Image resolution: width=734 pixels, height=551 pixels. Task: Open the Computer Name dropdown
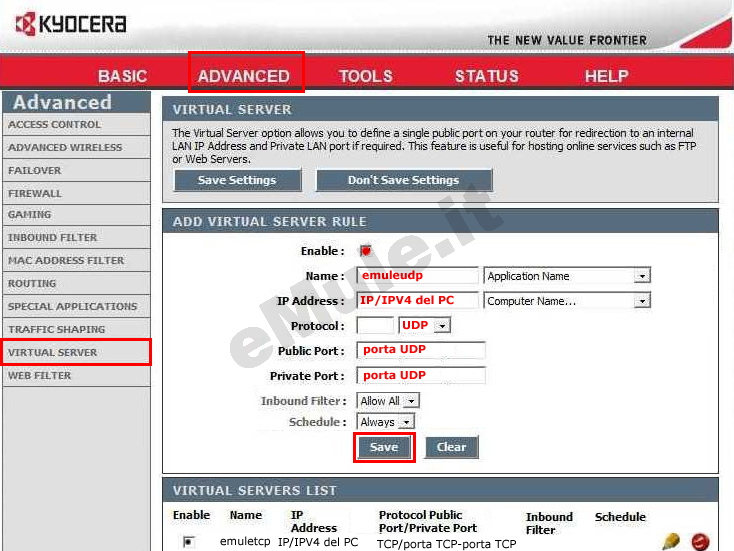[x=567, y=301]
